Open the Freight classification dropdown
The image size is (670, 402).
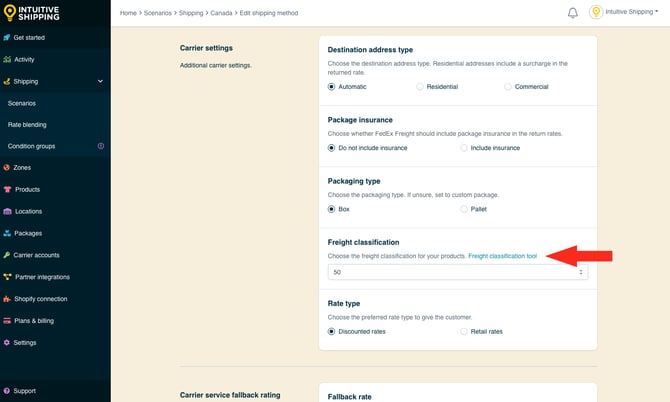pos(458,272)
